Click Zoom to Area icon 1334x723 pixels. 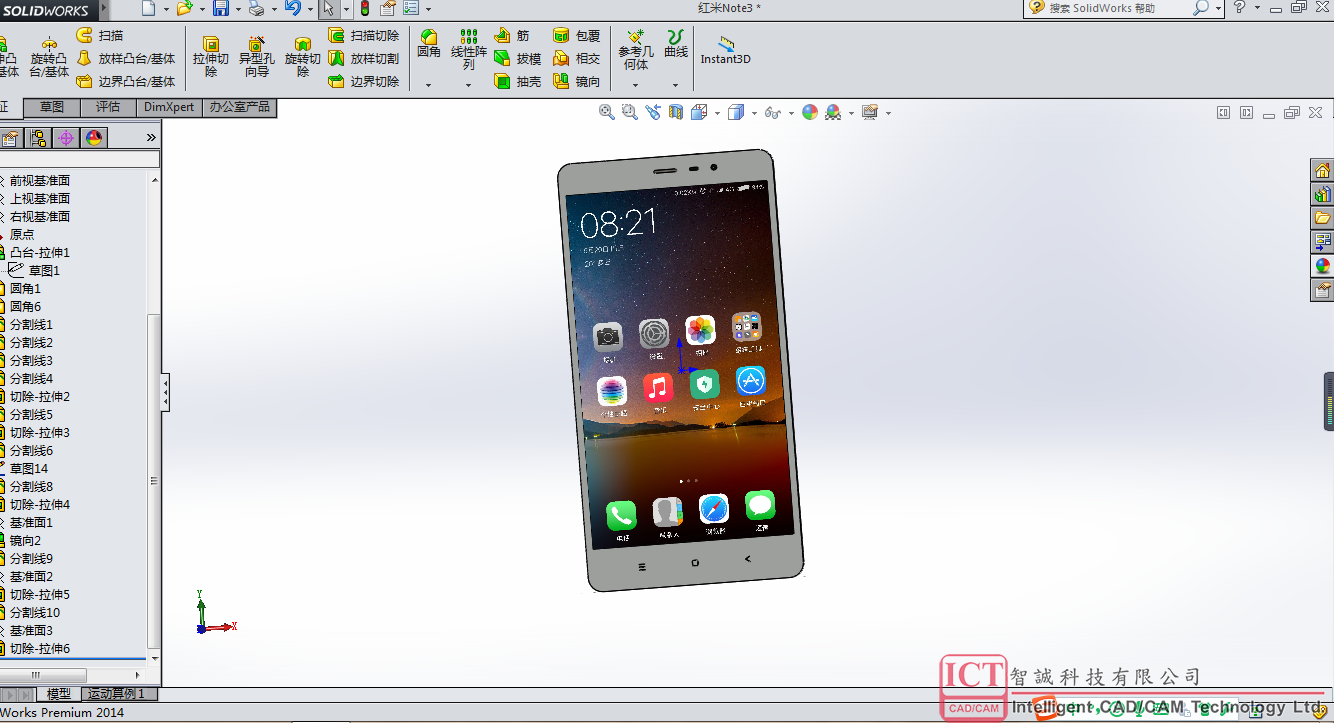(630, 112)
